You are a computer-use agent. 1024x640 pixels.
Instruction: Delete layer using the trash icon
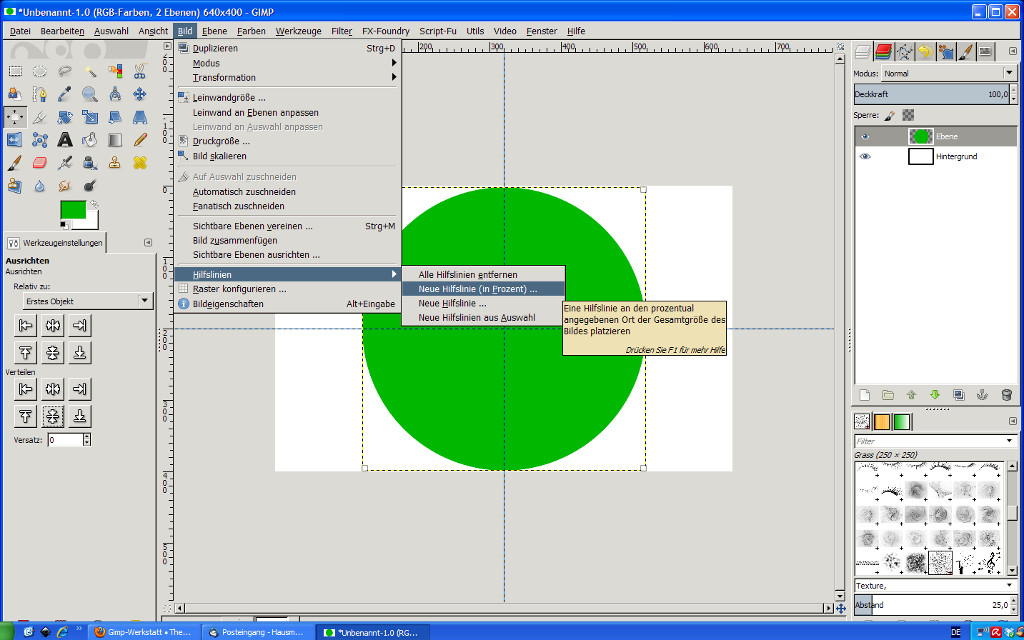coord(1006,395)
